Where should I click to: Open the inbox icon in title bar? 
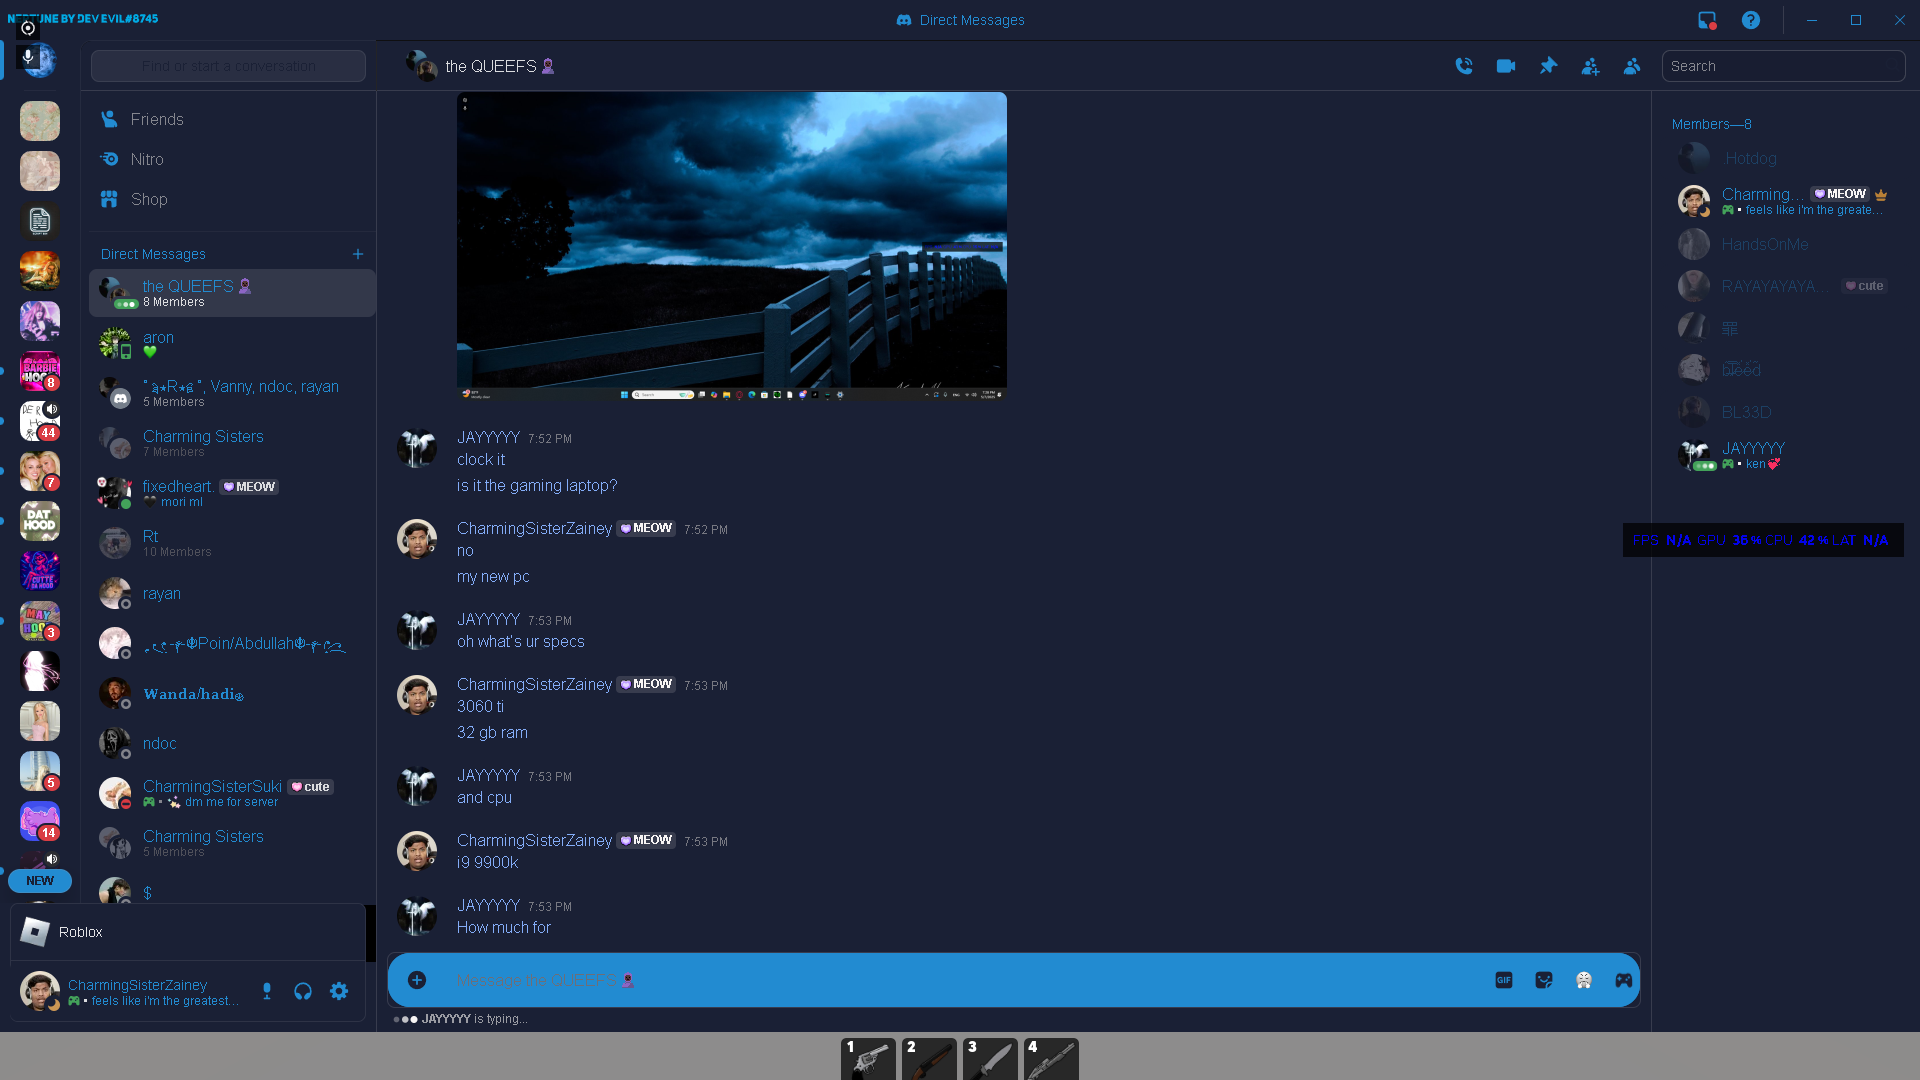pyautogui.click(x=1707, y=20)
